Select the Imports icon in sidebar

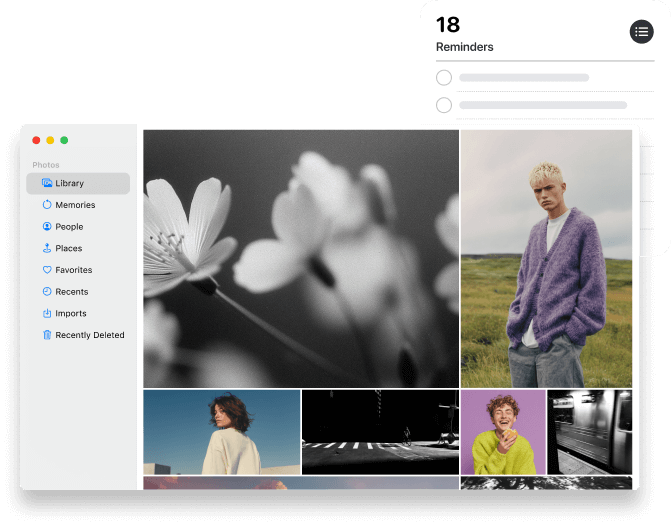(x=46, y=314)
